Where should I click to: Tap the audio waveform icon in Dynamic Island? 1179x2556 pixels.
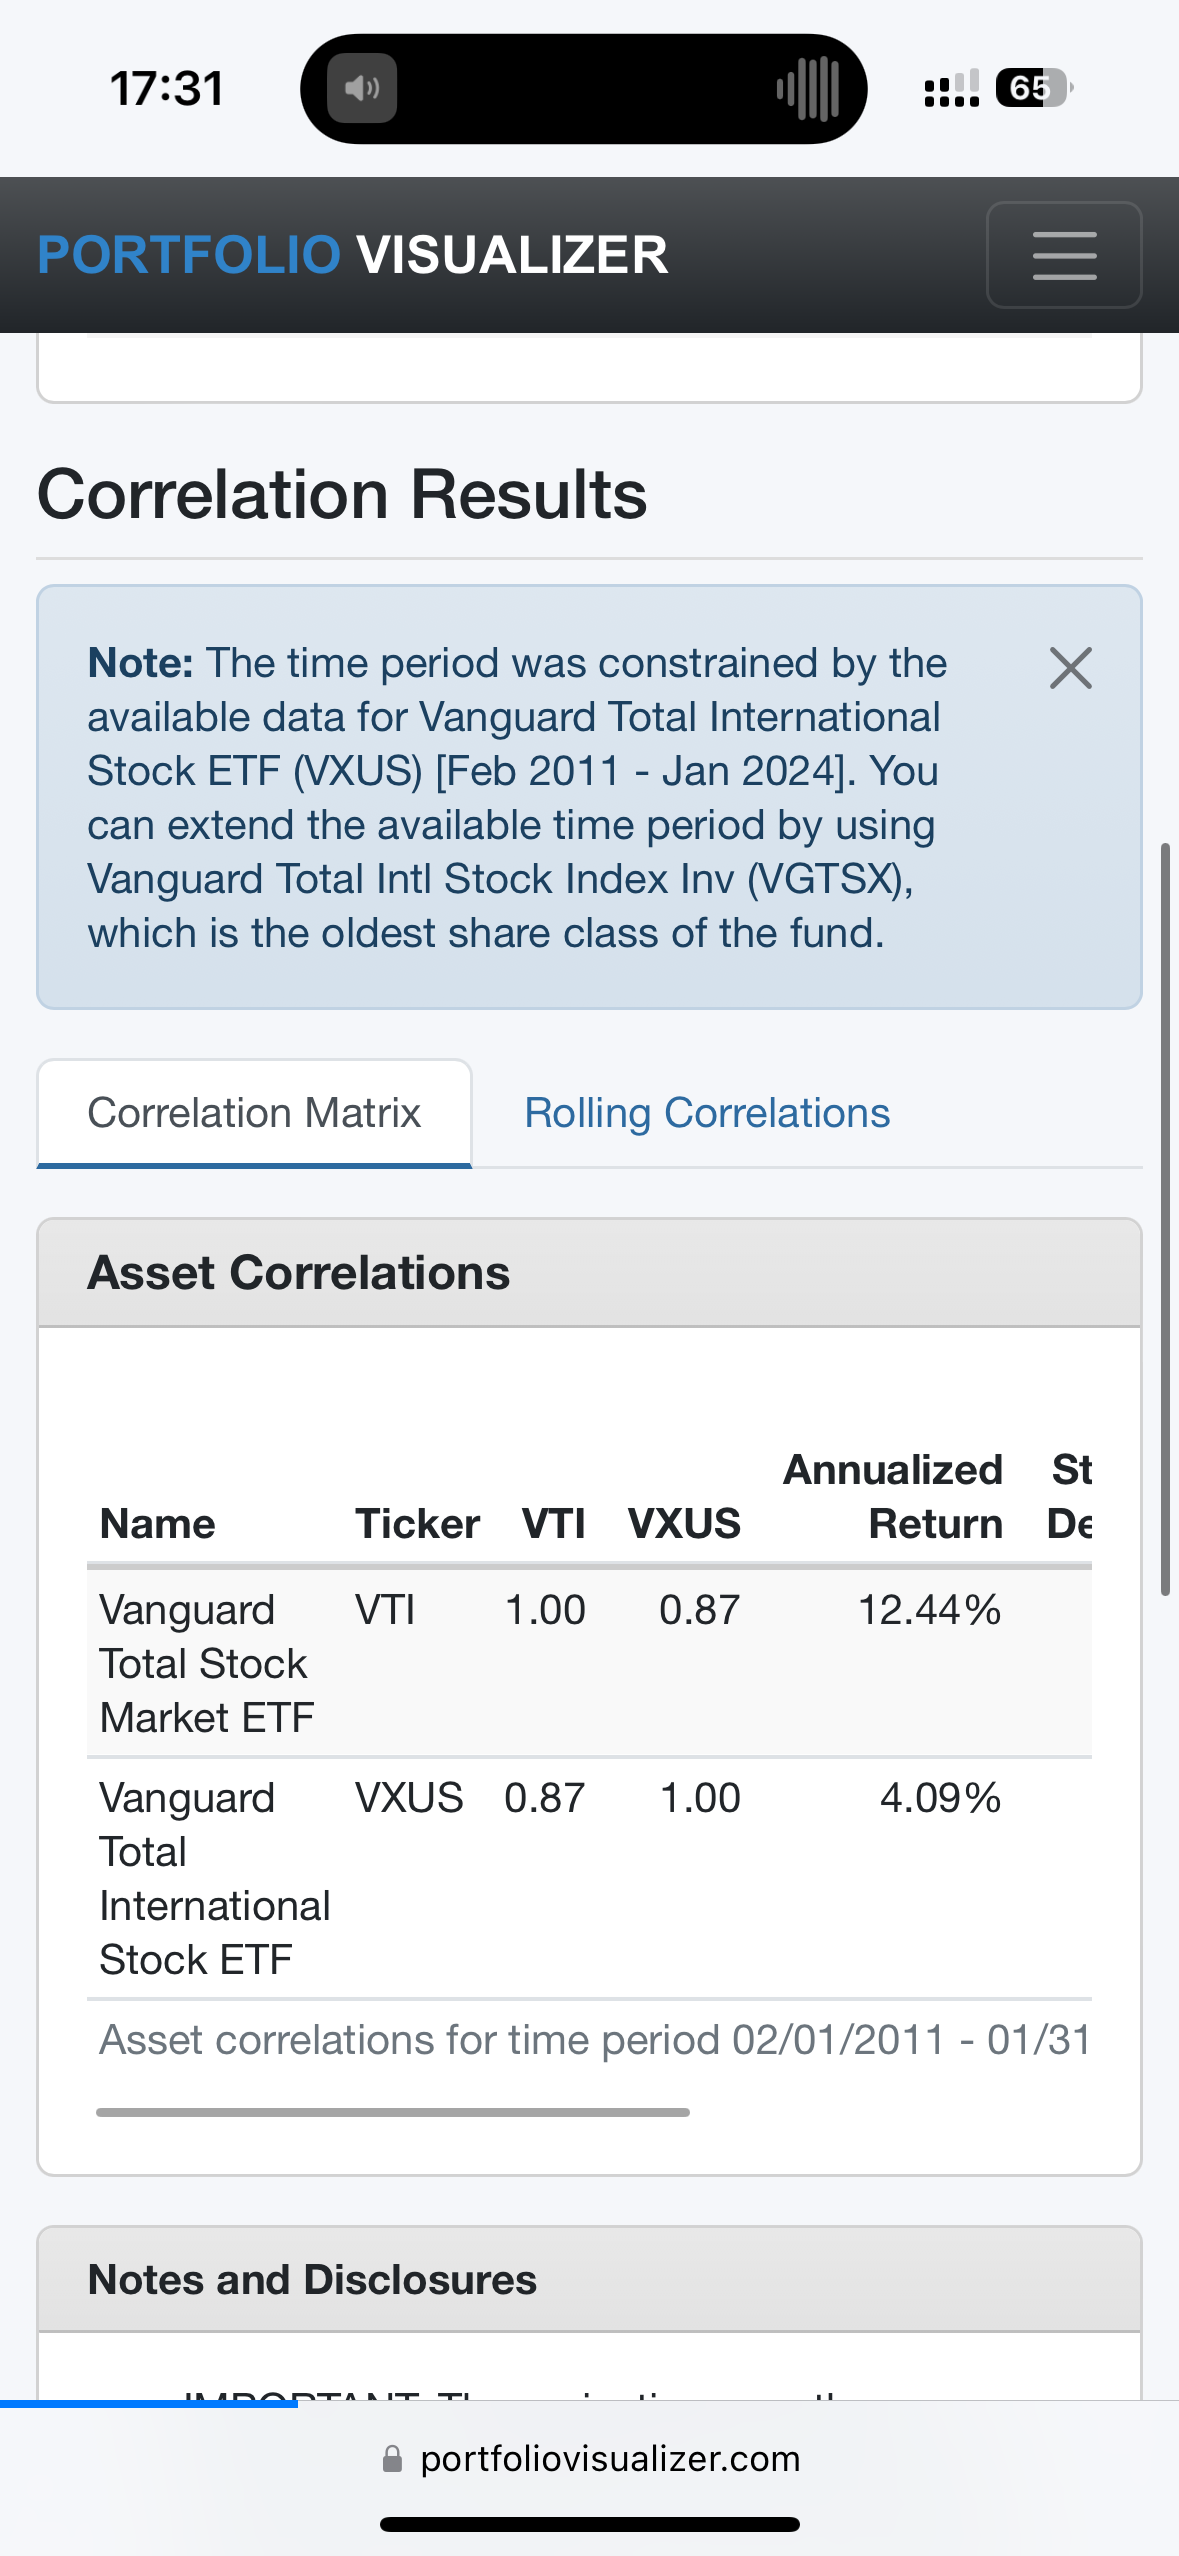tap(808, 89)
